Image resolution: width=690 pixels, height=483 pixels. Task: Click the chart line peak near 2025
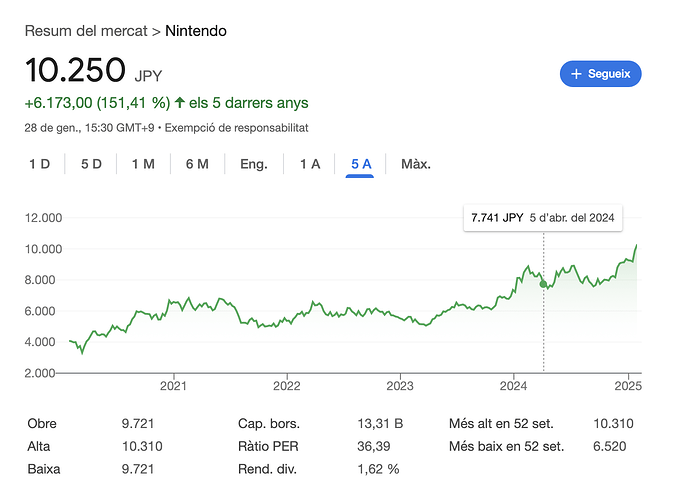[x=636, y=246]
